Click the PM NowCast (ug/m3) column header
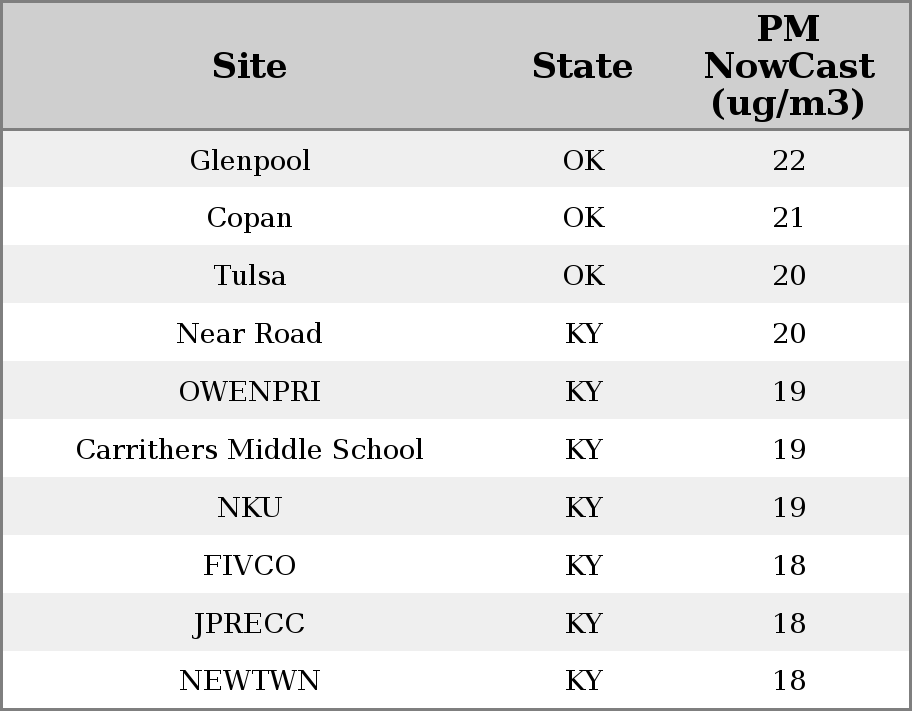The image size is (912, 711). (788, 66)
